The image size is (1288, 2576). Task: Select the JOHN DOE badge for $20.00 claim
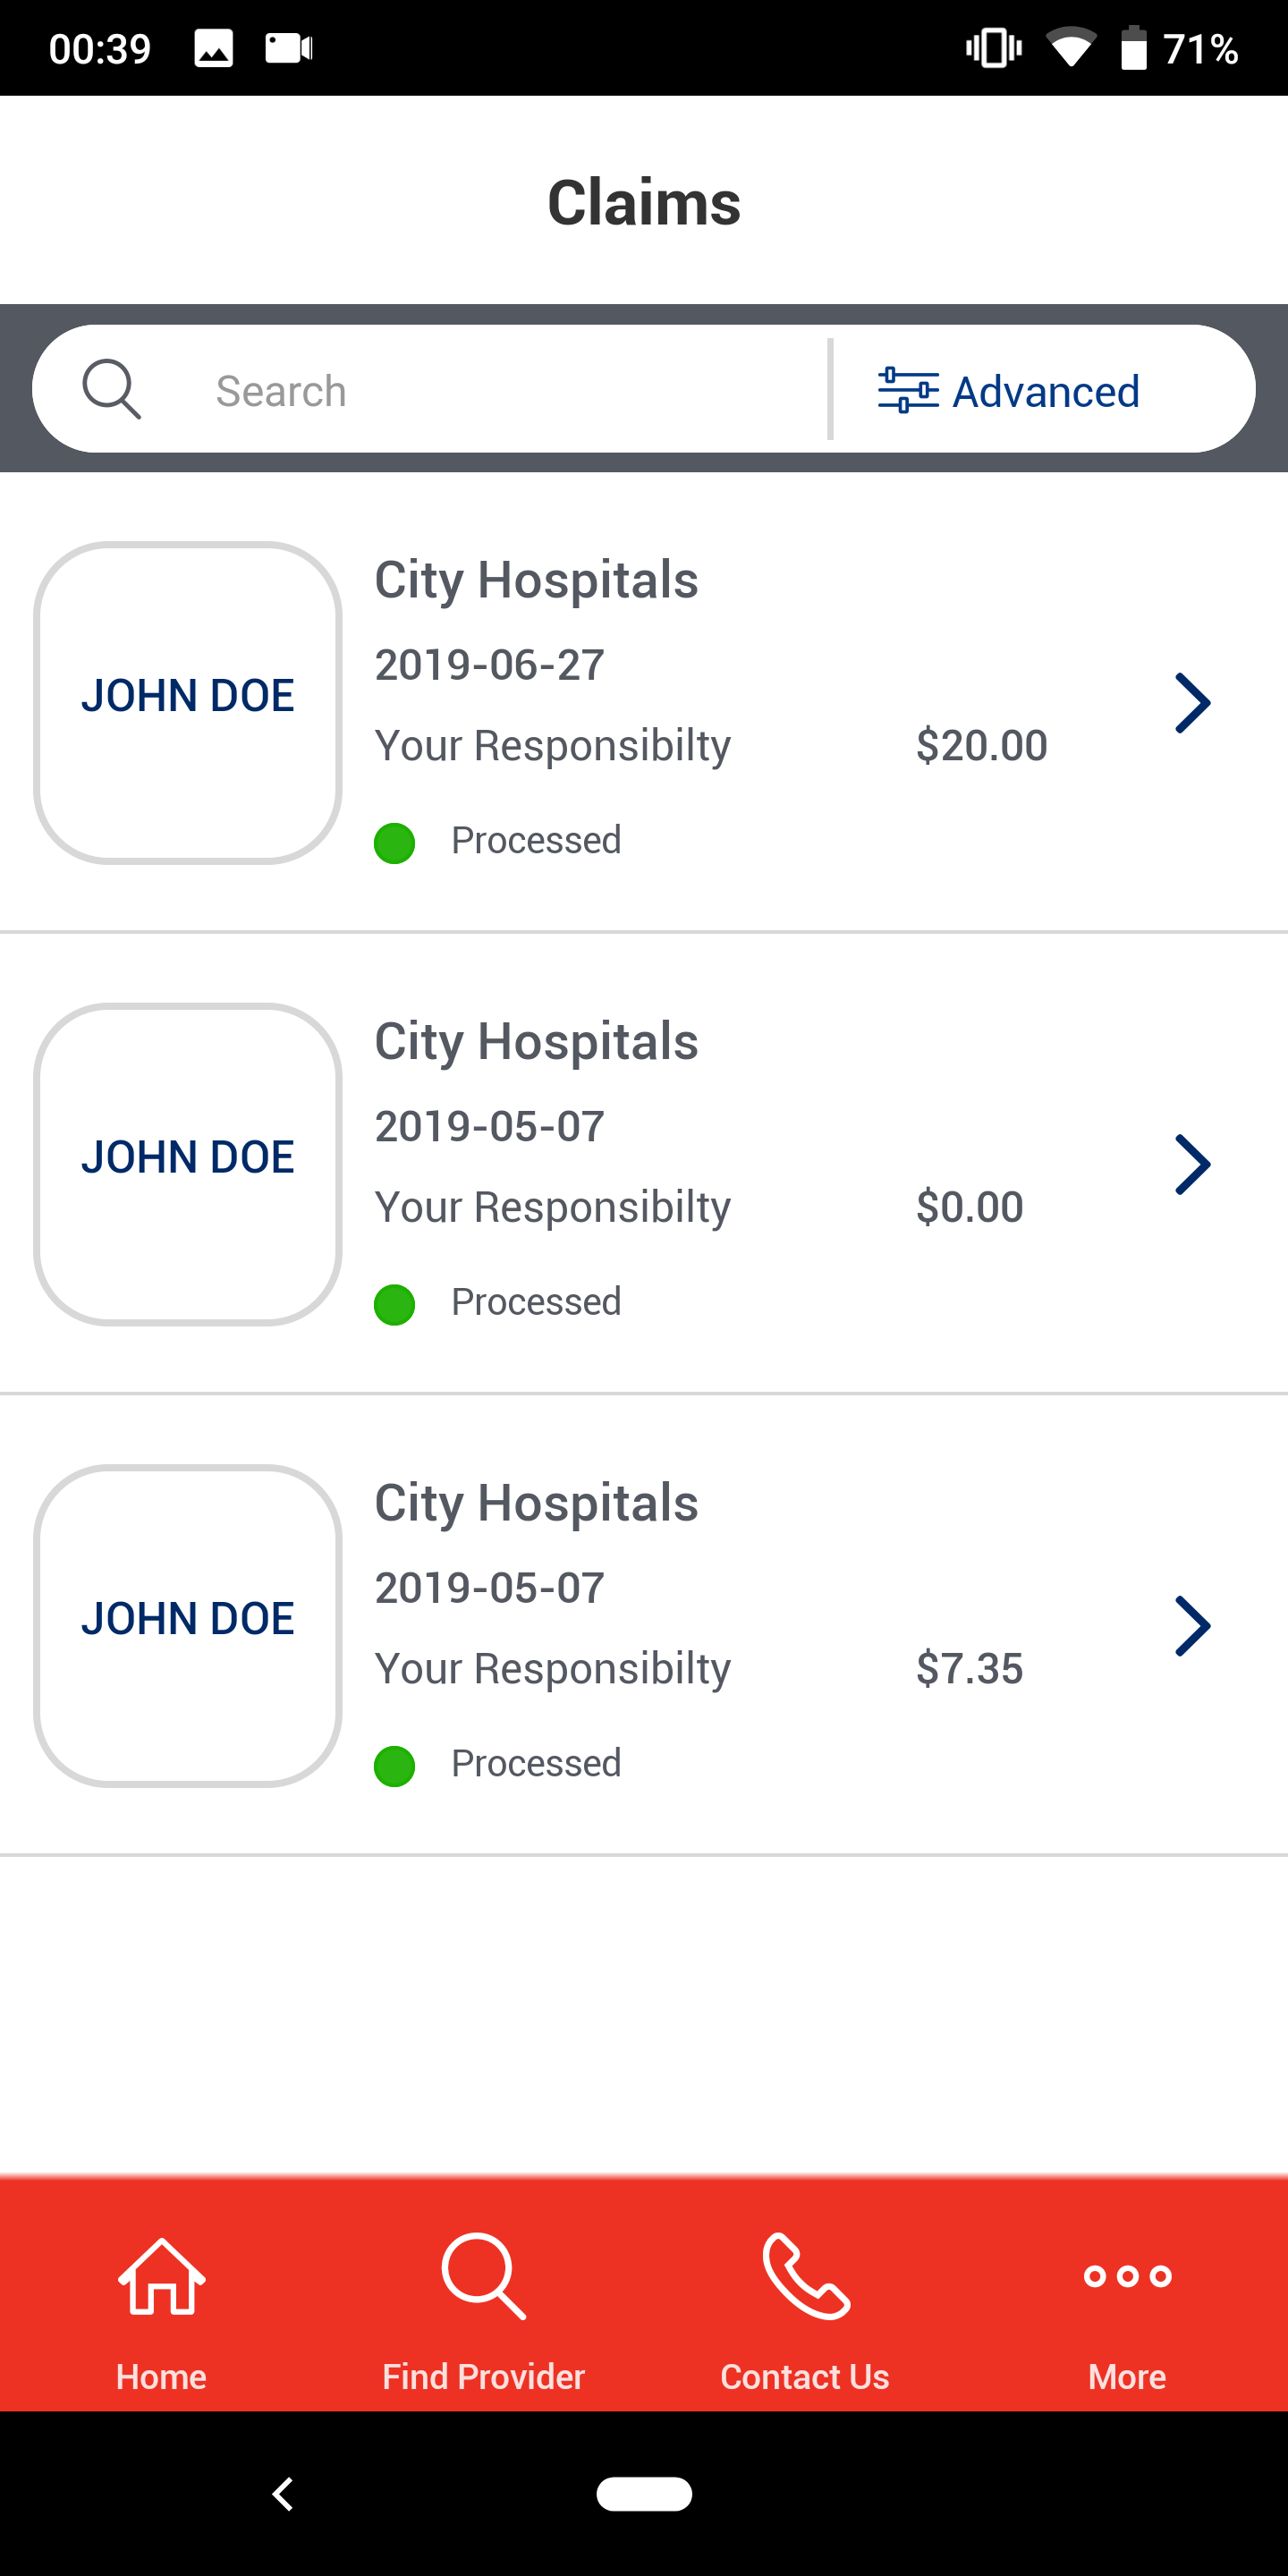[x=188, y=703]
